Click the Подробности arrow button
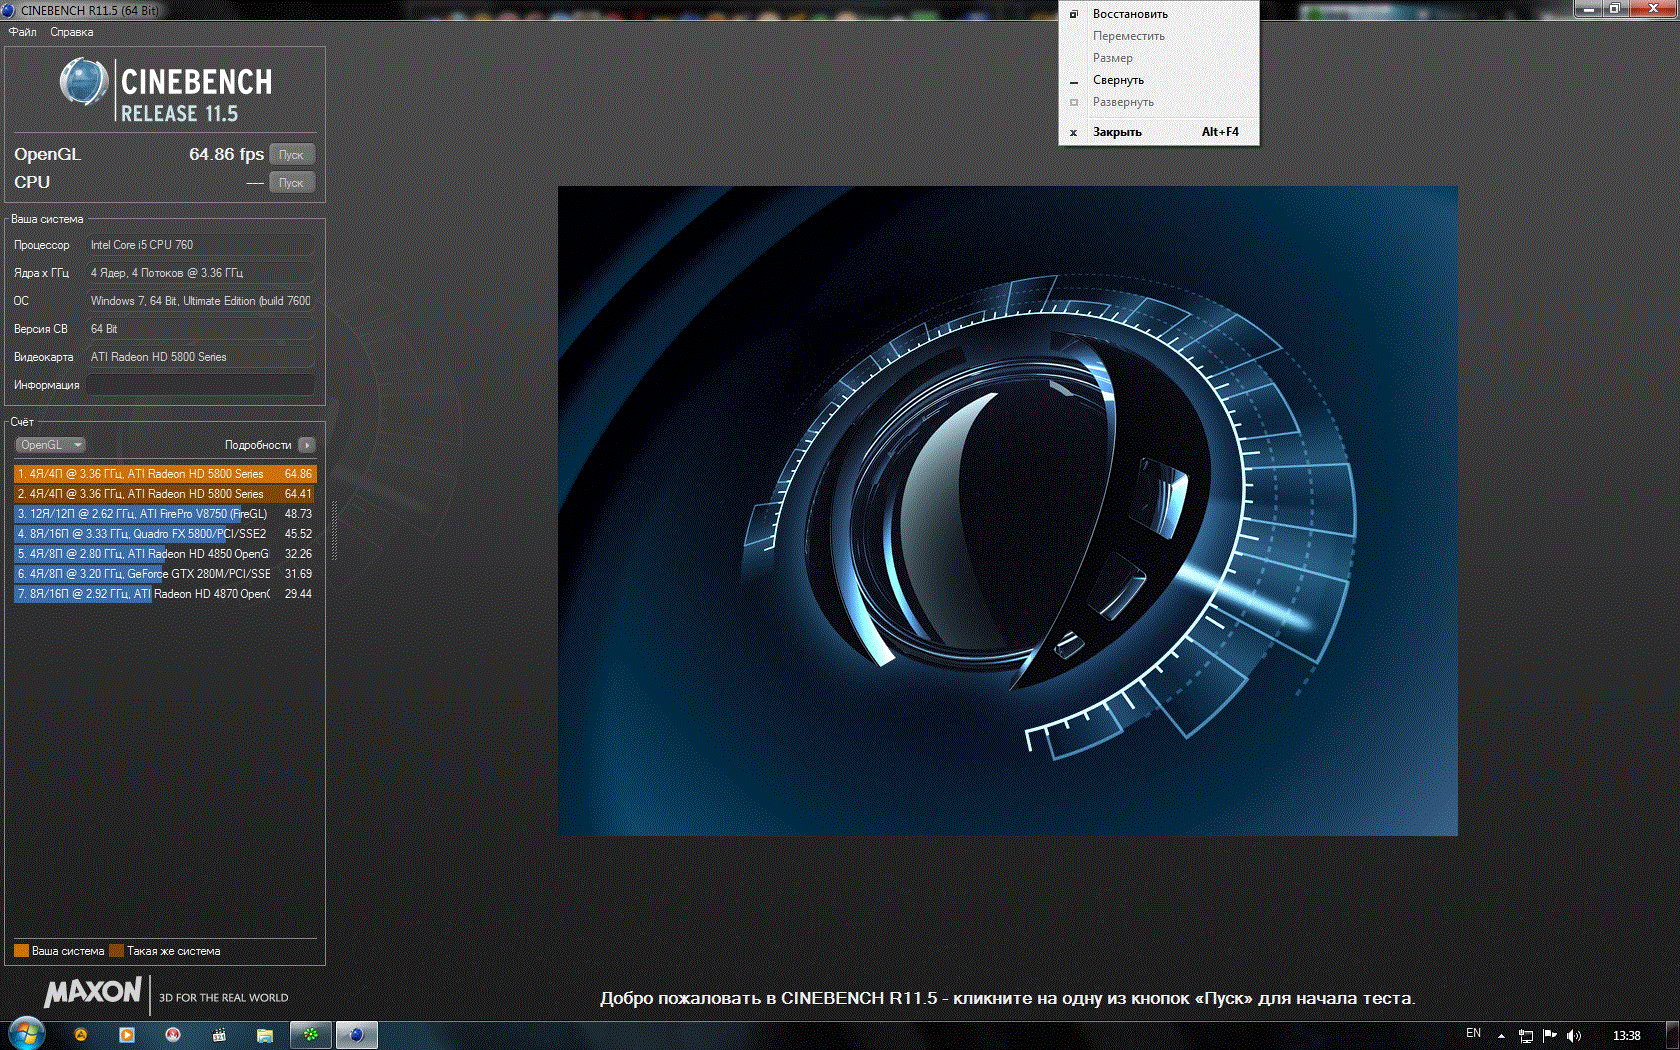1680x1050 pixels. point(307,445)
